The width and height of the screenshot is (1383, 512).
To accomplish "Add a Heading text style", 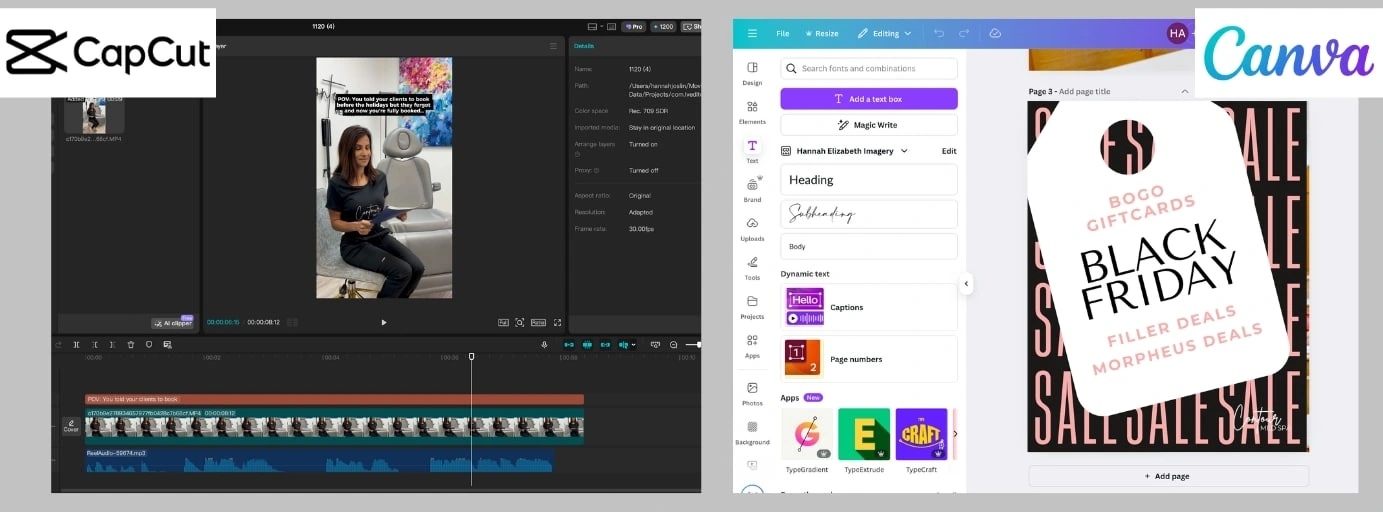I will 869,180.
